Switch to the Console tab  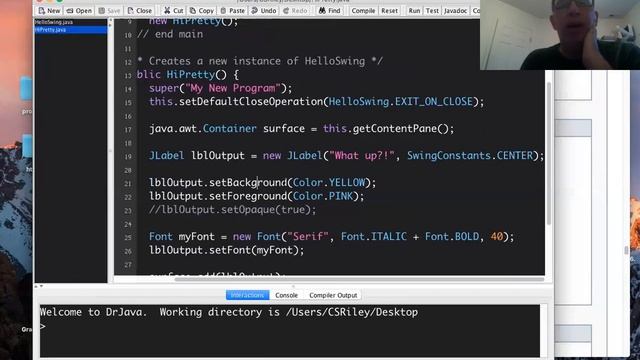(x=286, y=295)
